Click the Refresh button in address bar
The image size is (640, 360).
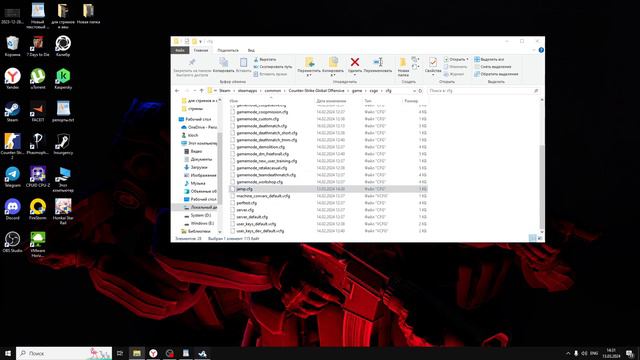(420, 91)
